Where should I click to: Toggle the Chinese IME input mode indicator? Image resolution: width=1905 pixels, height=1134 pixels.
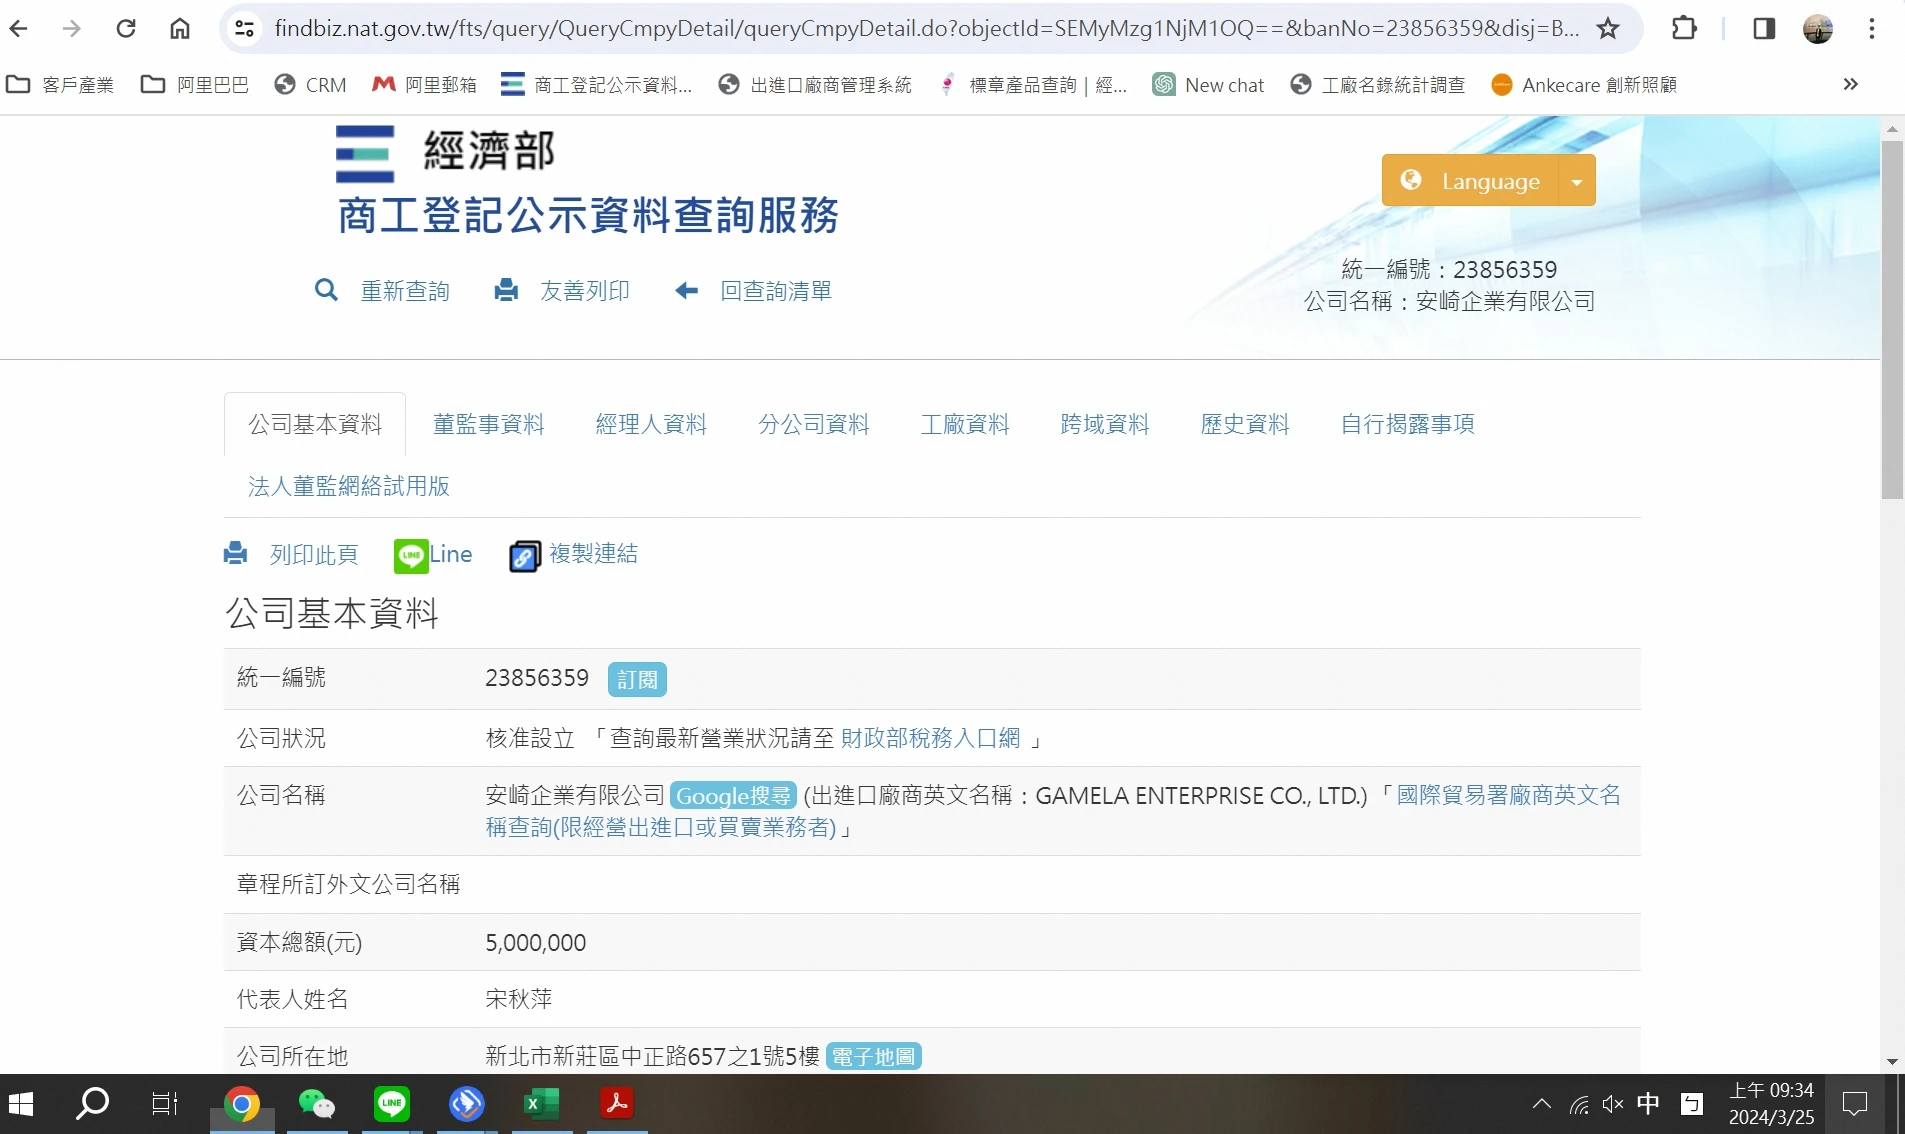coord(1648,1103)
